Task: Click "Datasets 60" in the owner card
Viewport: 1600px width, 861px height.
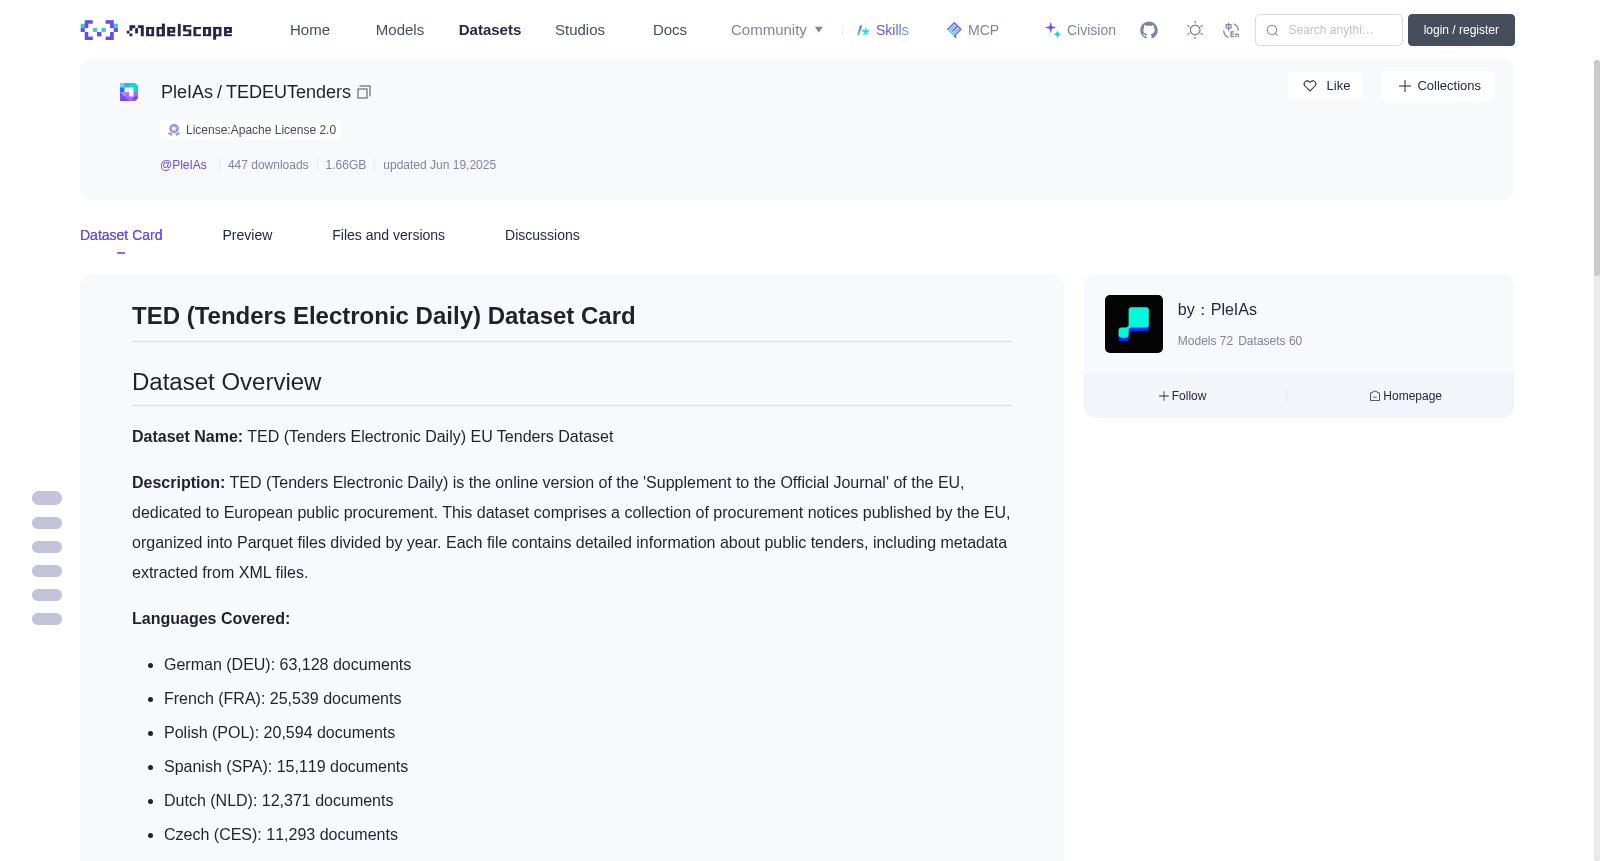Action: [x=1270, y=341]
